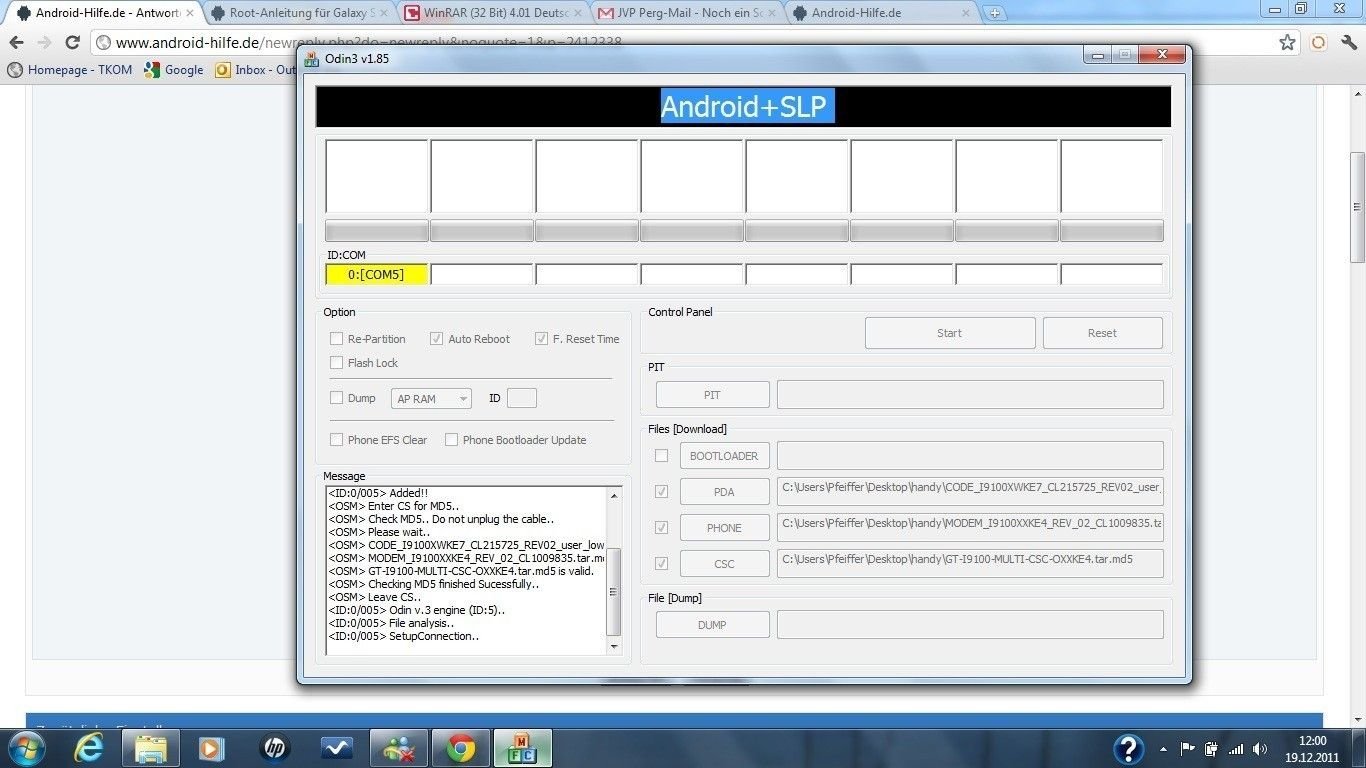Viewport: 1366px width, 768px height.
Task: Click the orange extension icon in Chrome toolbar
Action: point(1319,43)
